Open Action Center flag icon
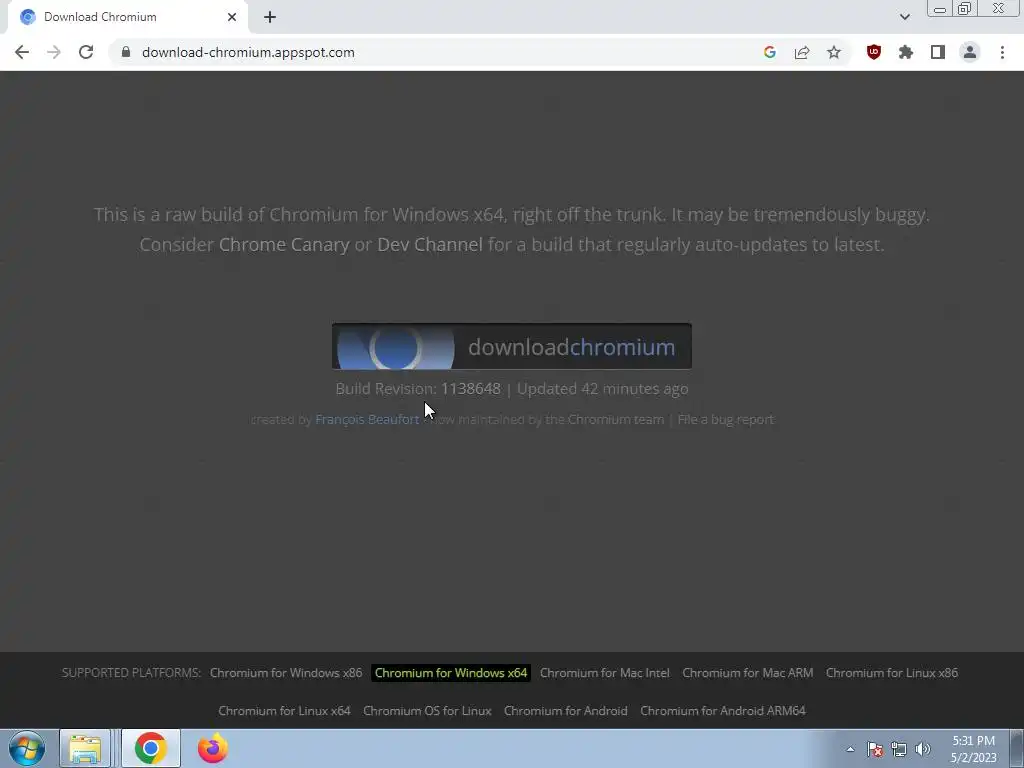This screenshot has width=1024, height=768. click(875, 749)
